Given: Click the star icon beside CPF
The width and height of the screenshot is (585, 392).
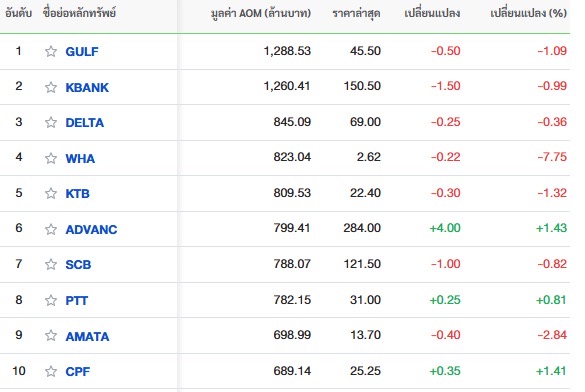Looking at the screenshot, I should (51, 371).
